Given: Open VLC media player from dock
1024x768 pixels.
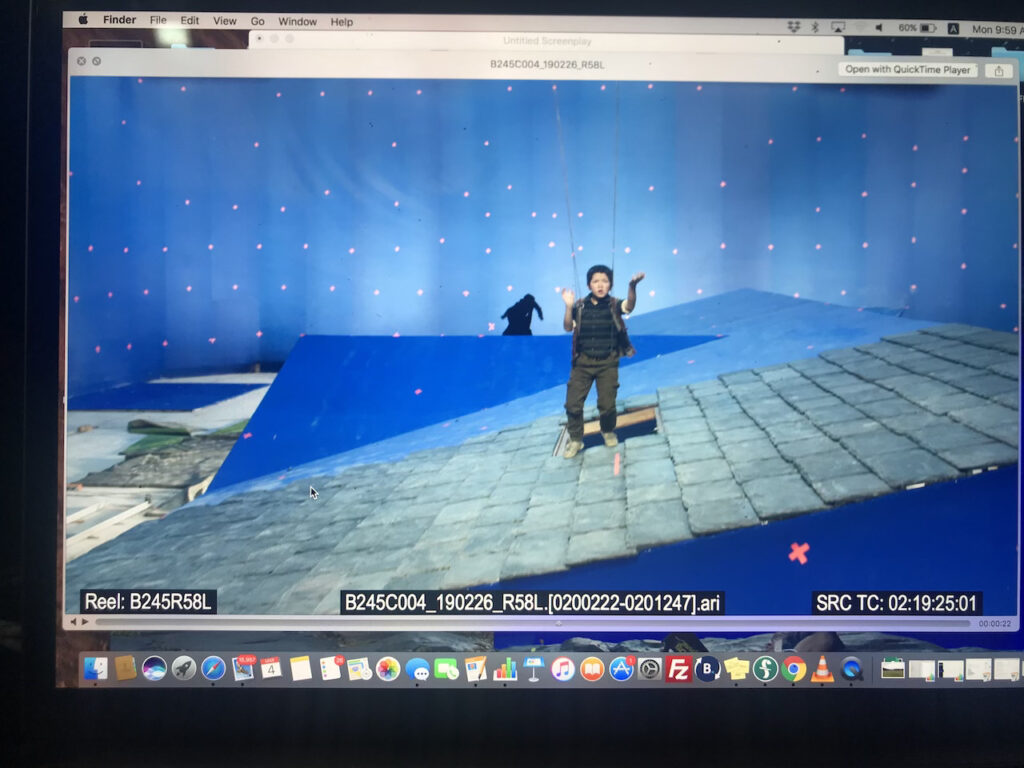Looking at the screenshot, I should 822,669.
